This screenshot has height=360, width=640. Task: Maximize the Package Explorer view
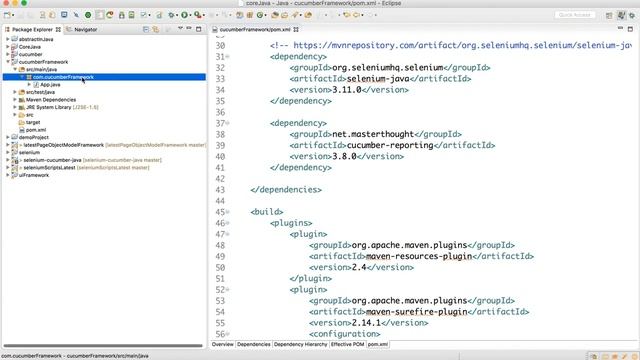click(199, 29)
